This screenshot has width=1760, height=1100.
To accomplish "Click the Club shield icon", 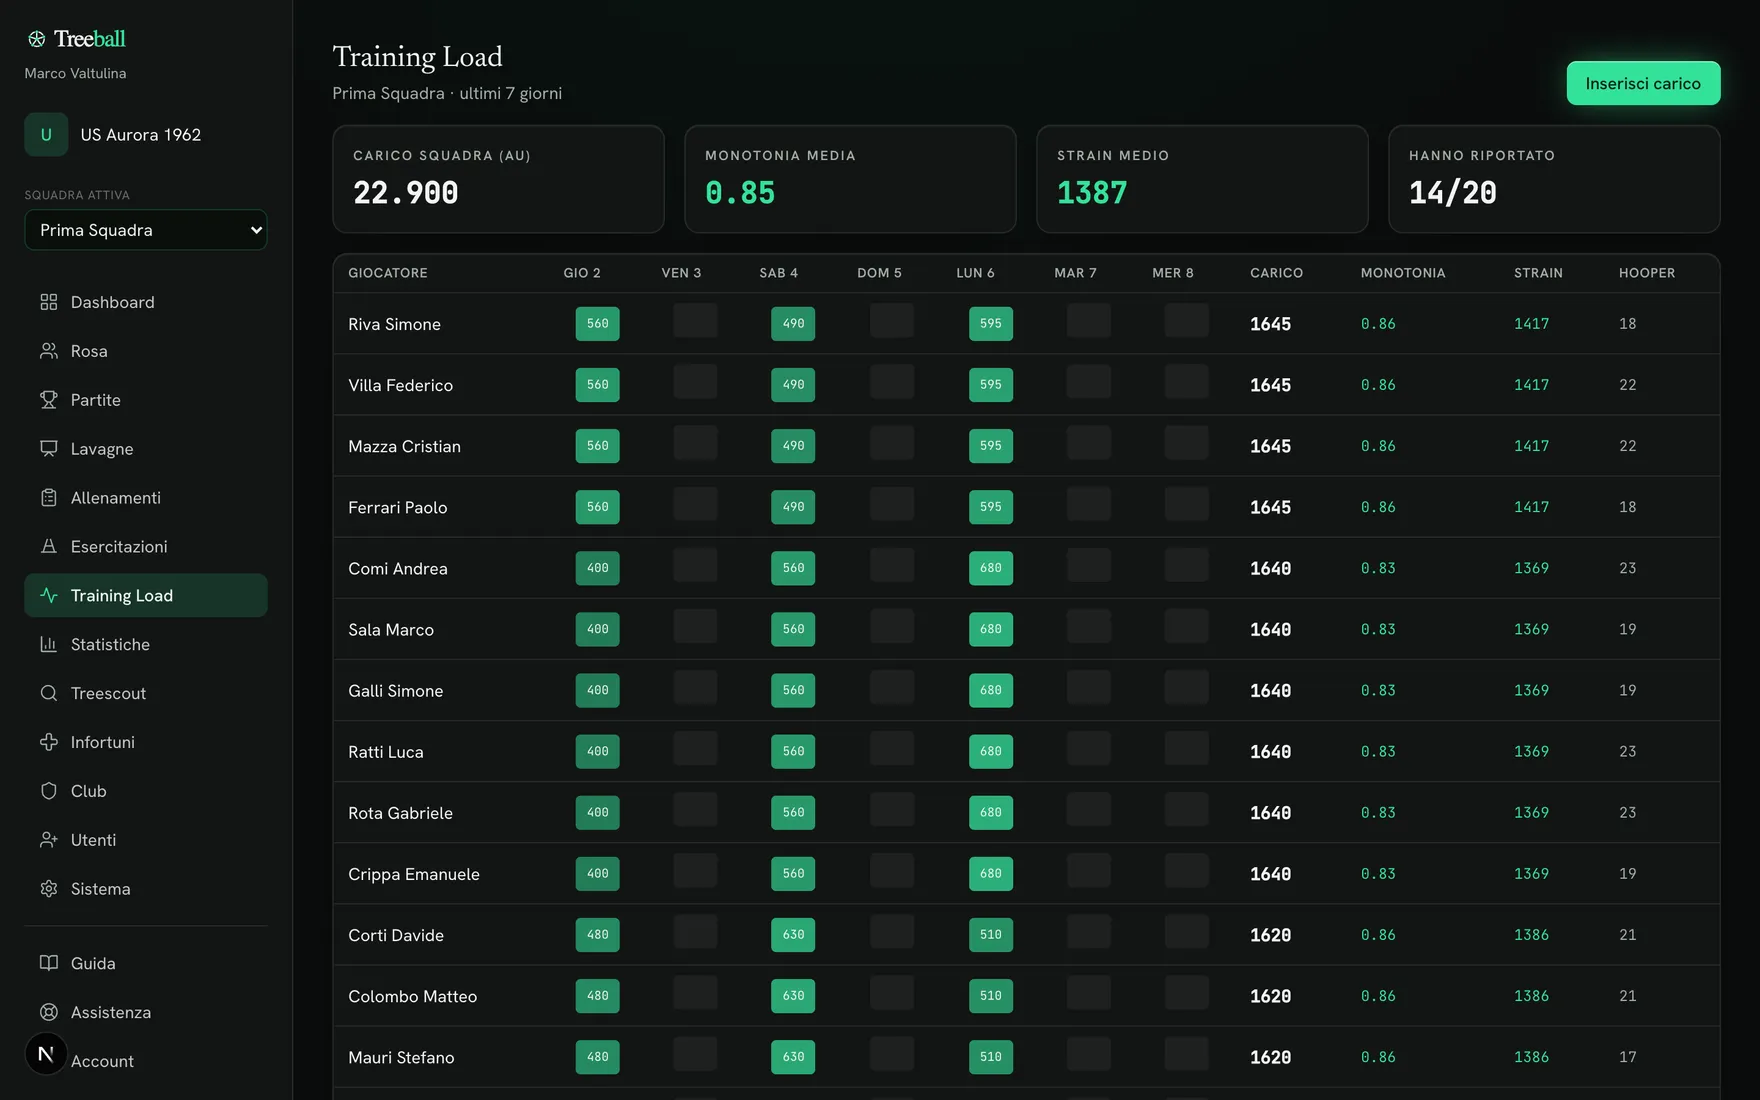I will pos(48,791).
